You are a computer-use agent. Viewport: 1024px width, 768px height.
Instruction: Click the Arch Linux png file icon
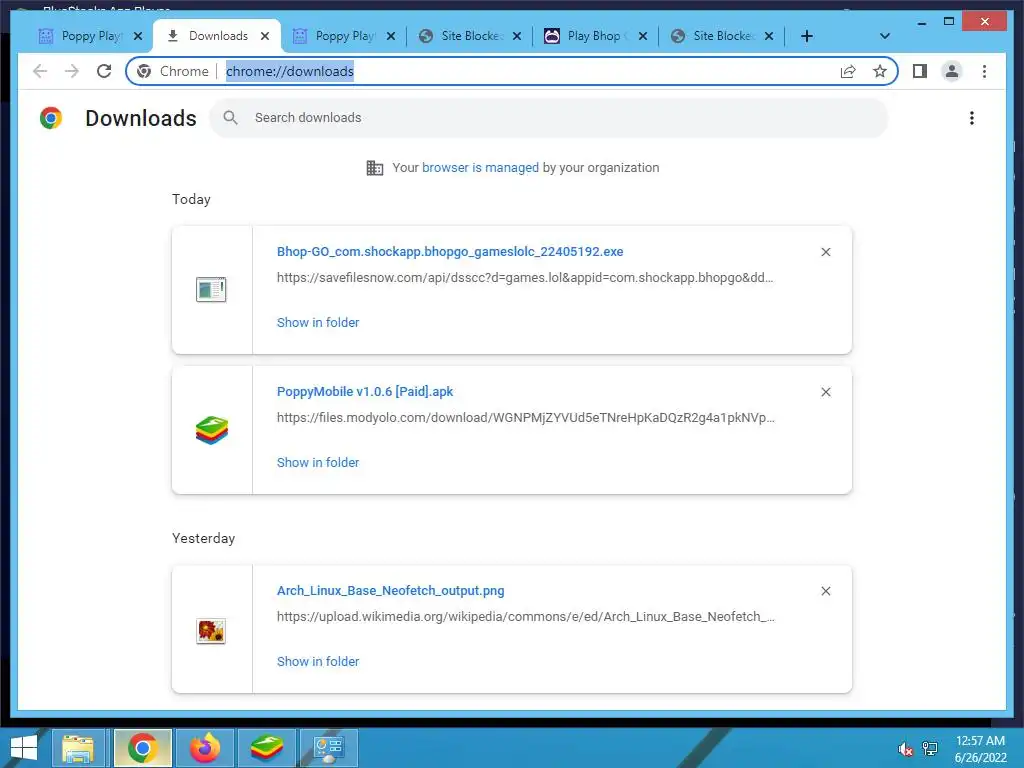[x=211, y=631]
